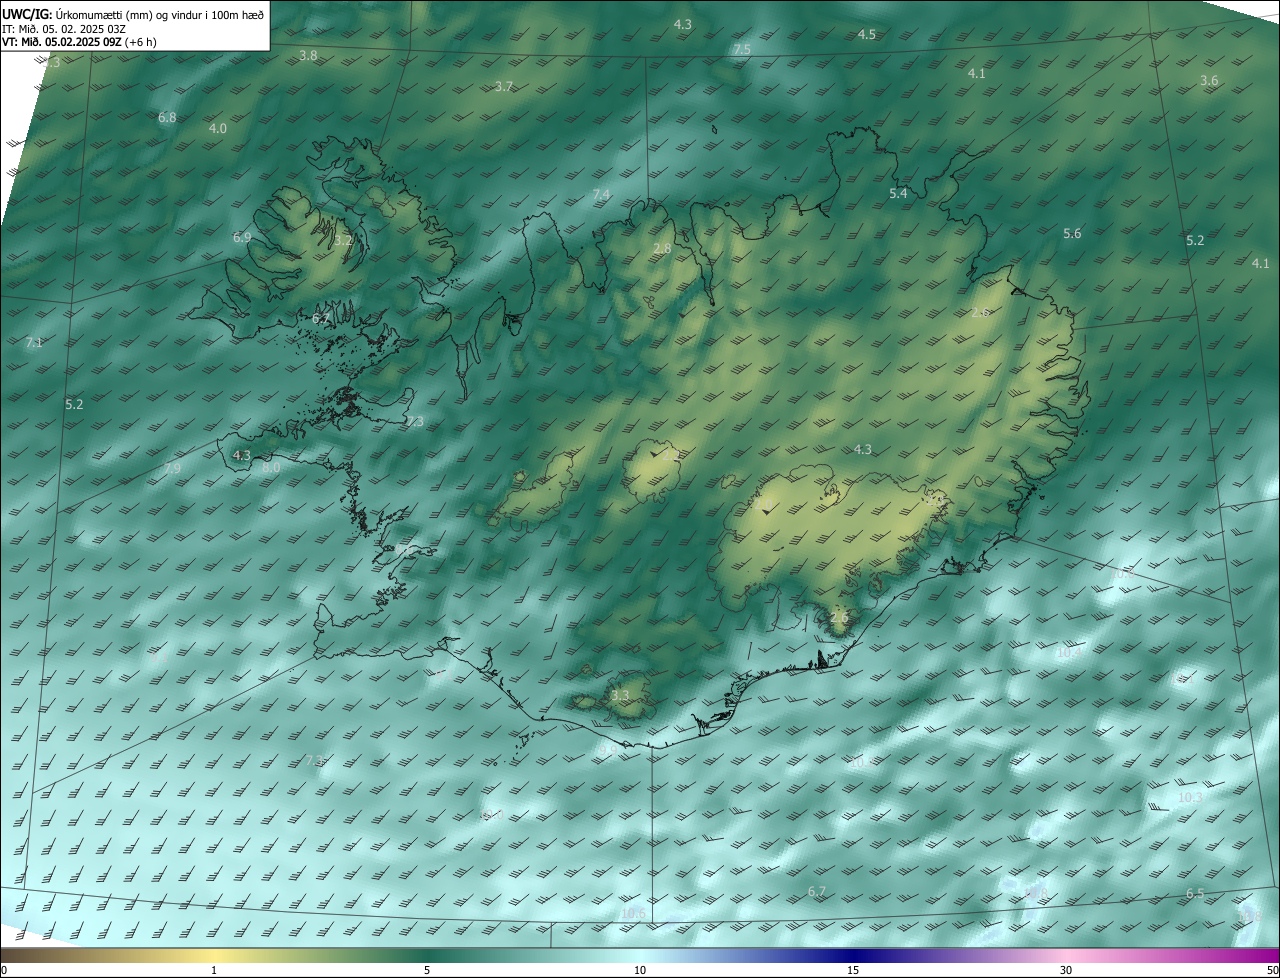1280x978 pixels.
Task: Click the map value label 7.9
Action: click(x=172, y=468)
